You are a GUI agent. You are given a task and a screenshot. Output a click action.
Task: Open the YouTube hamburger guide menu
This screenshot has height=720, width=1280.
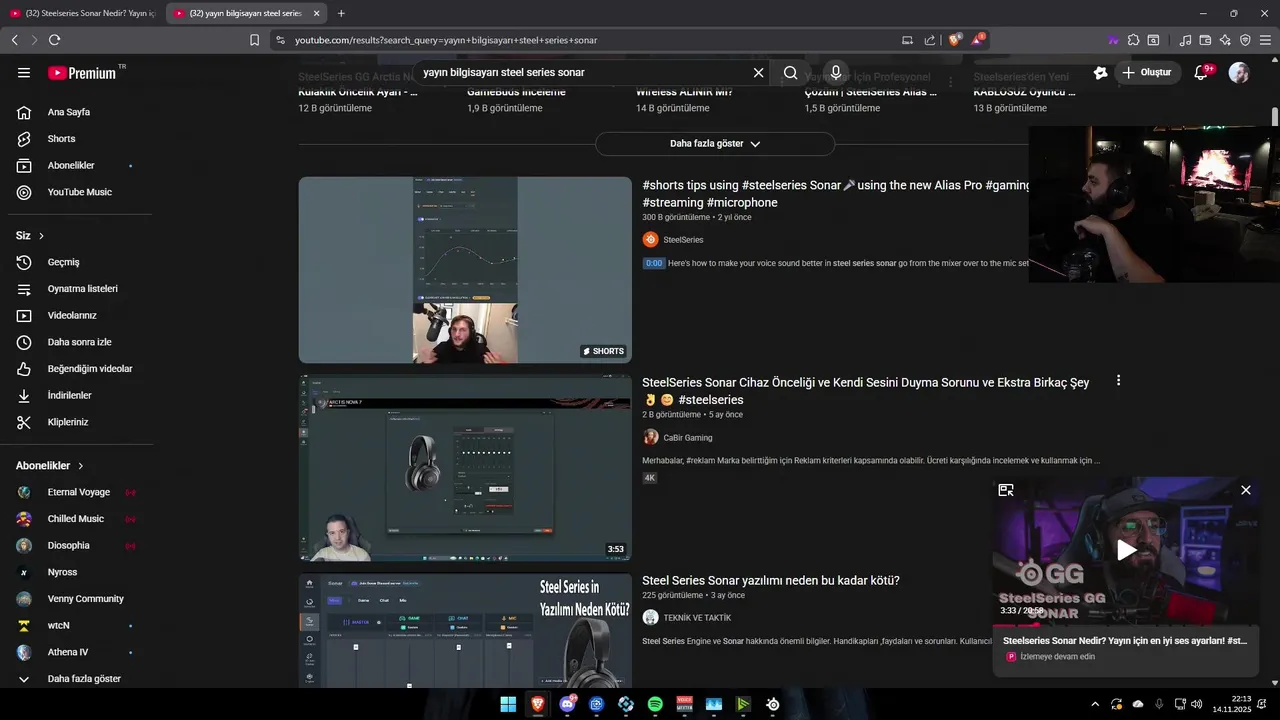coord(24,72)
